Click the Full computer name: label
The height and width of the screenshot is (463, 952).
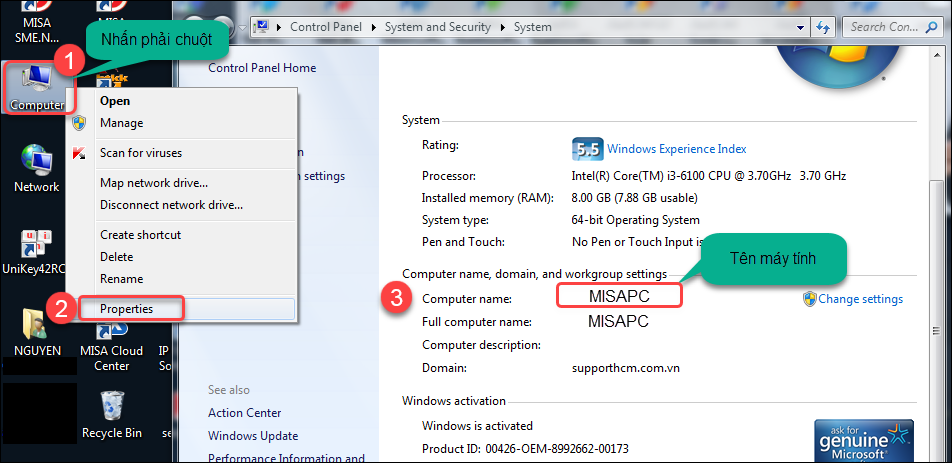click(477, 322)
